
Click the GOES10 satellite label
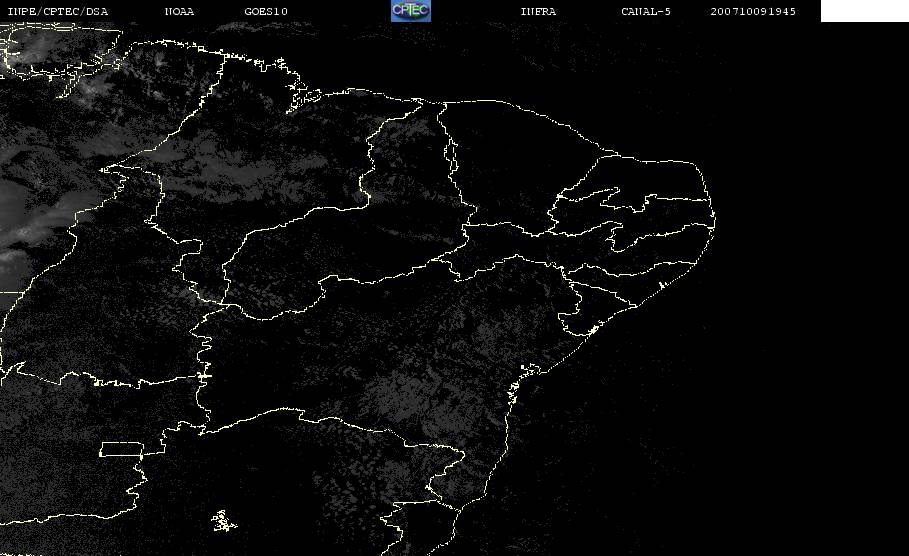click(x=266, y=12)
